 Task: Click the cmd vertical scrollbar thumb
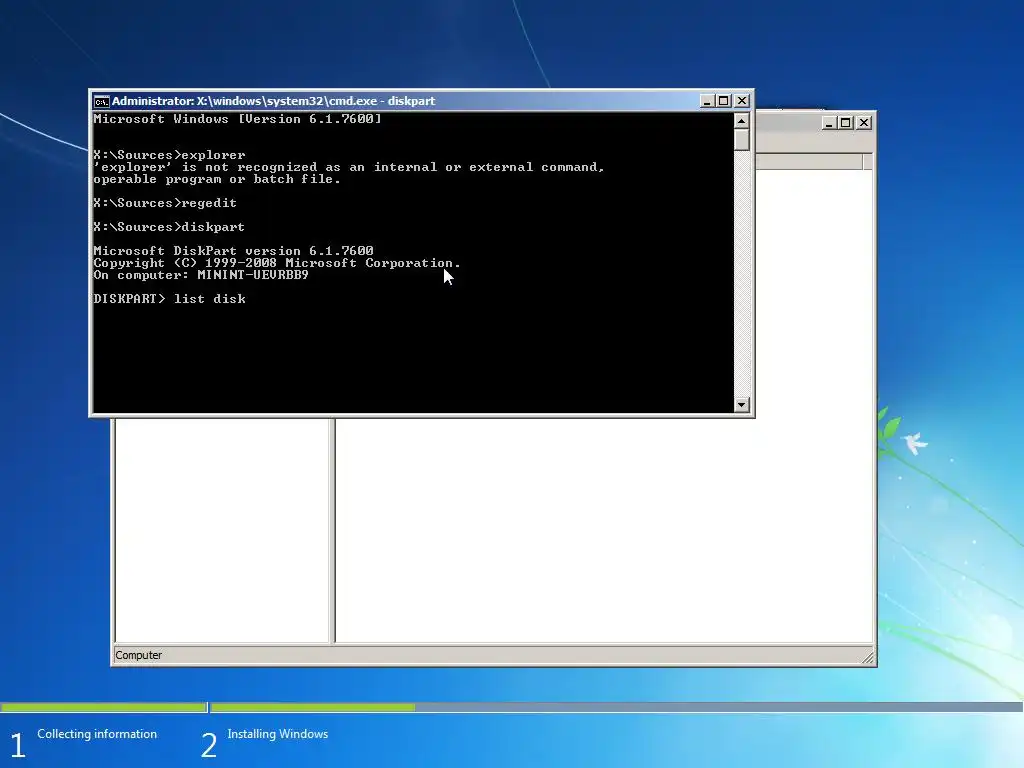741,140
